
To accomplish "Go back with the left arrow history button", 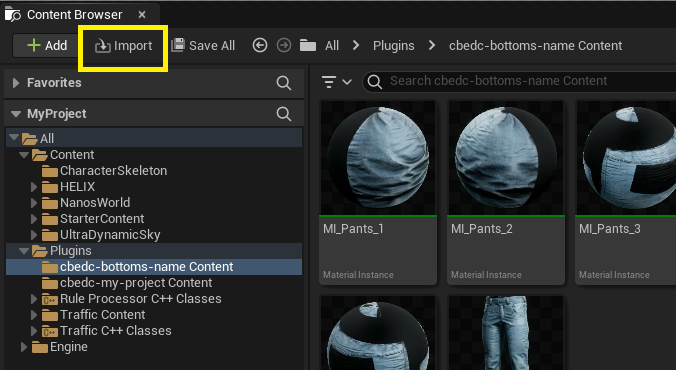I will click(x=260, y=45).
